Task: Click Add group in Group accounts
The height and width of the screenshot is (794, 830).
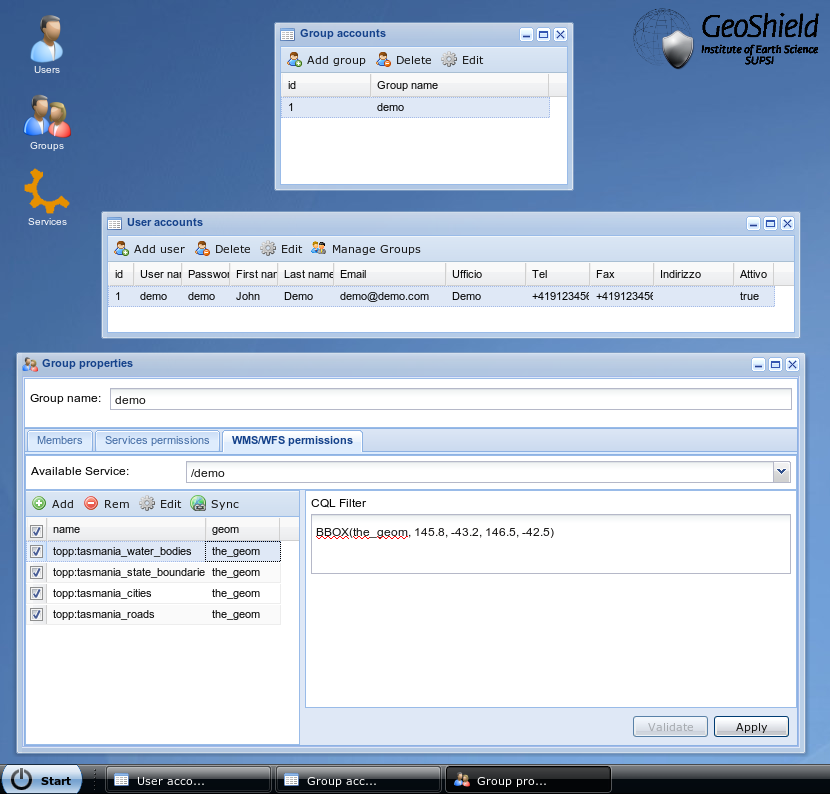Action: (x=326, y=60)
